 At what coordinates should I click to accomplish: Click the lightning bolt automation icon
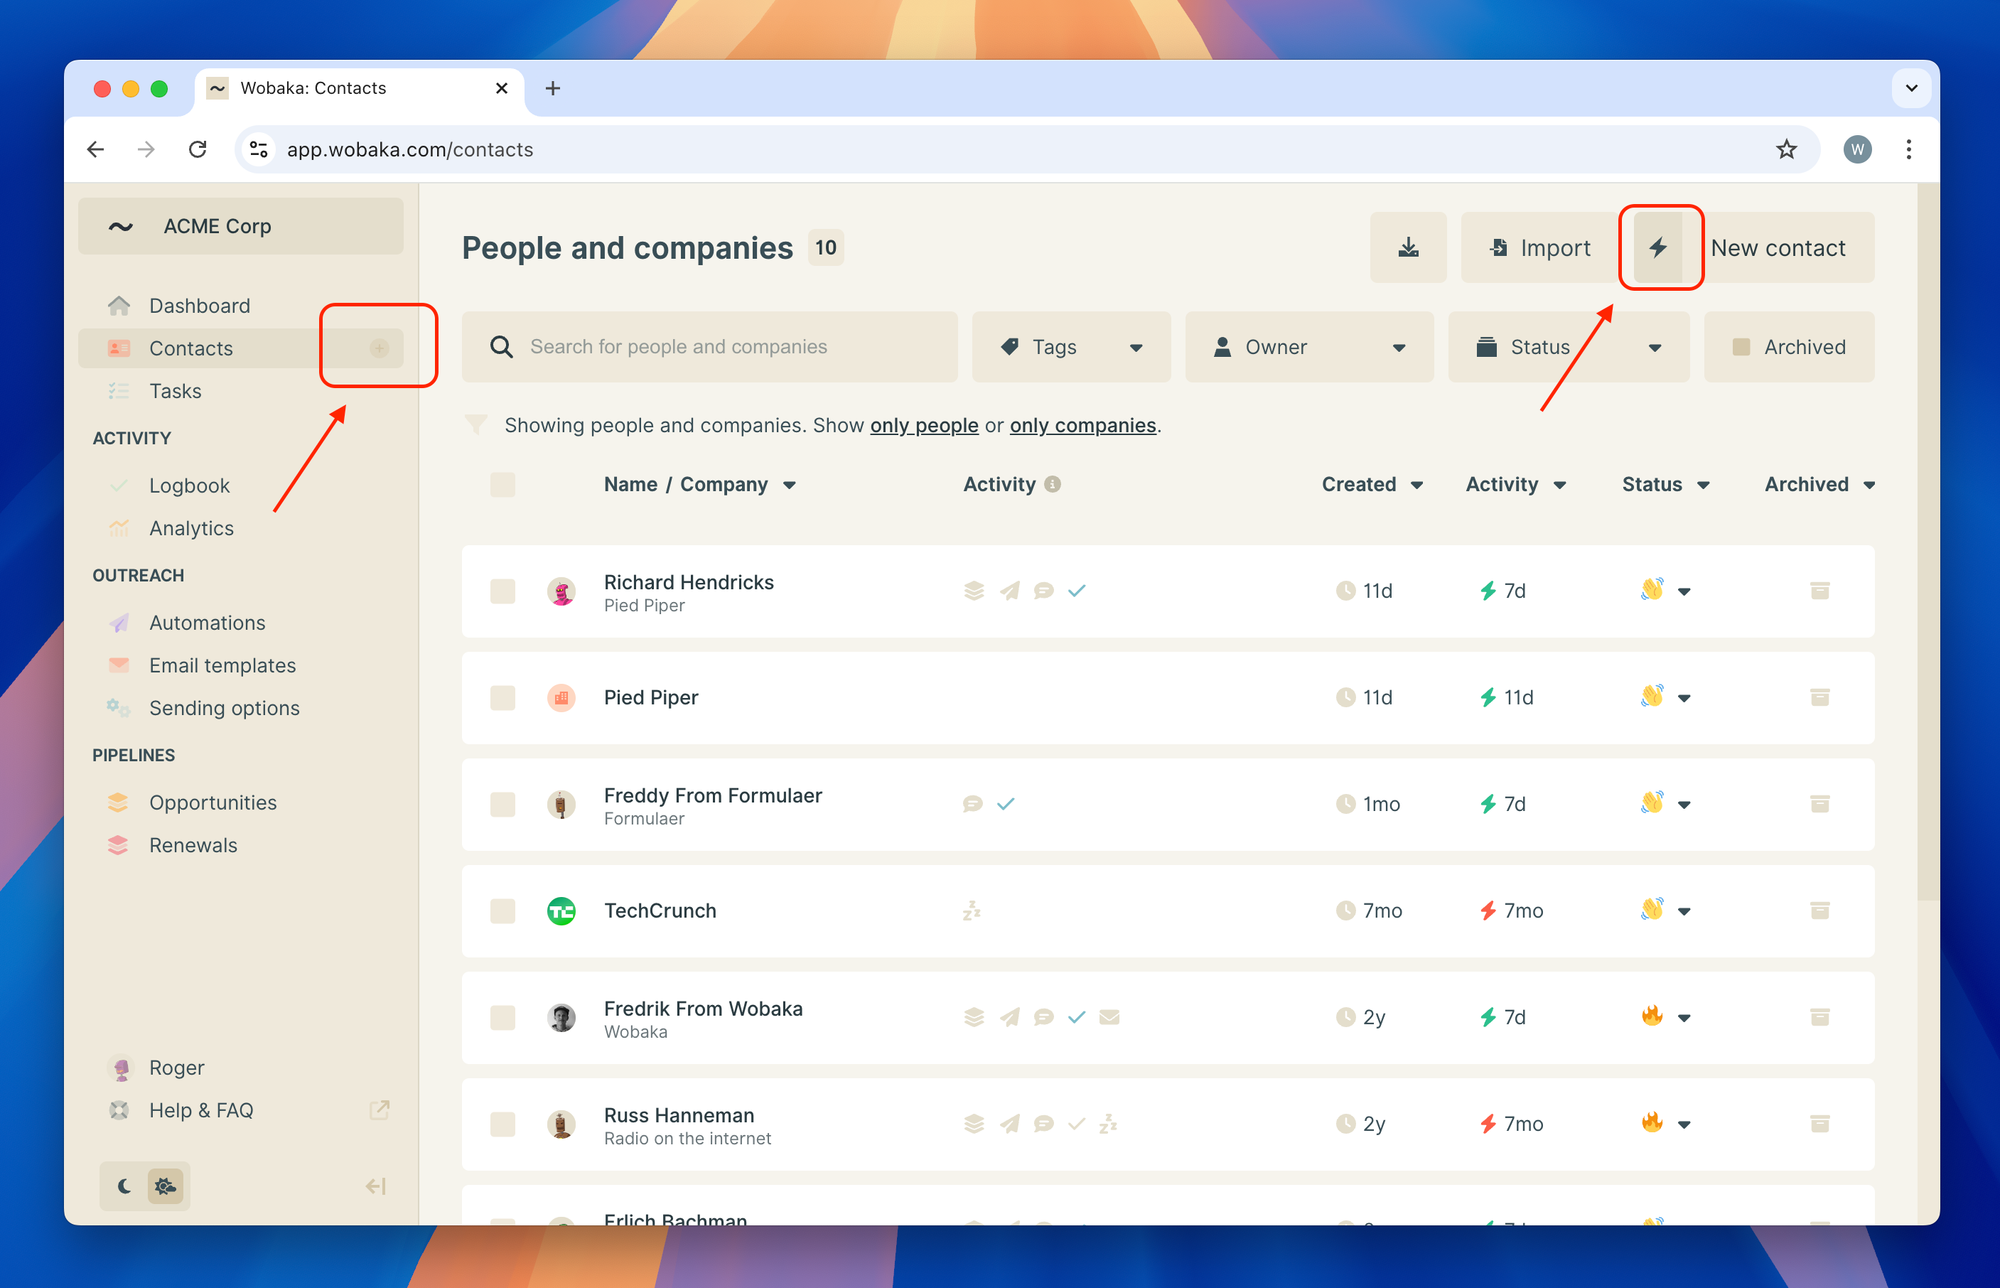1659,248
